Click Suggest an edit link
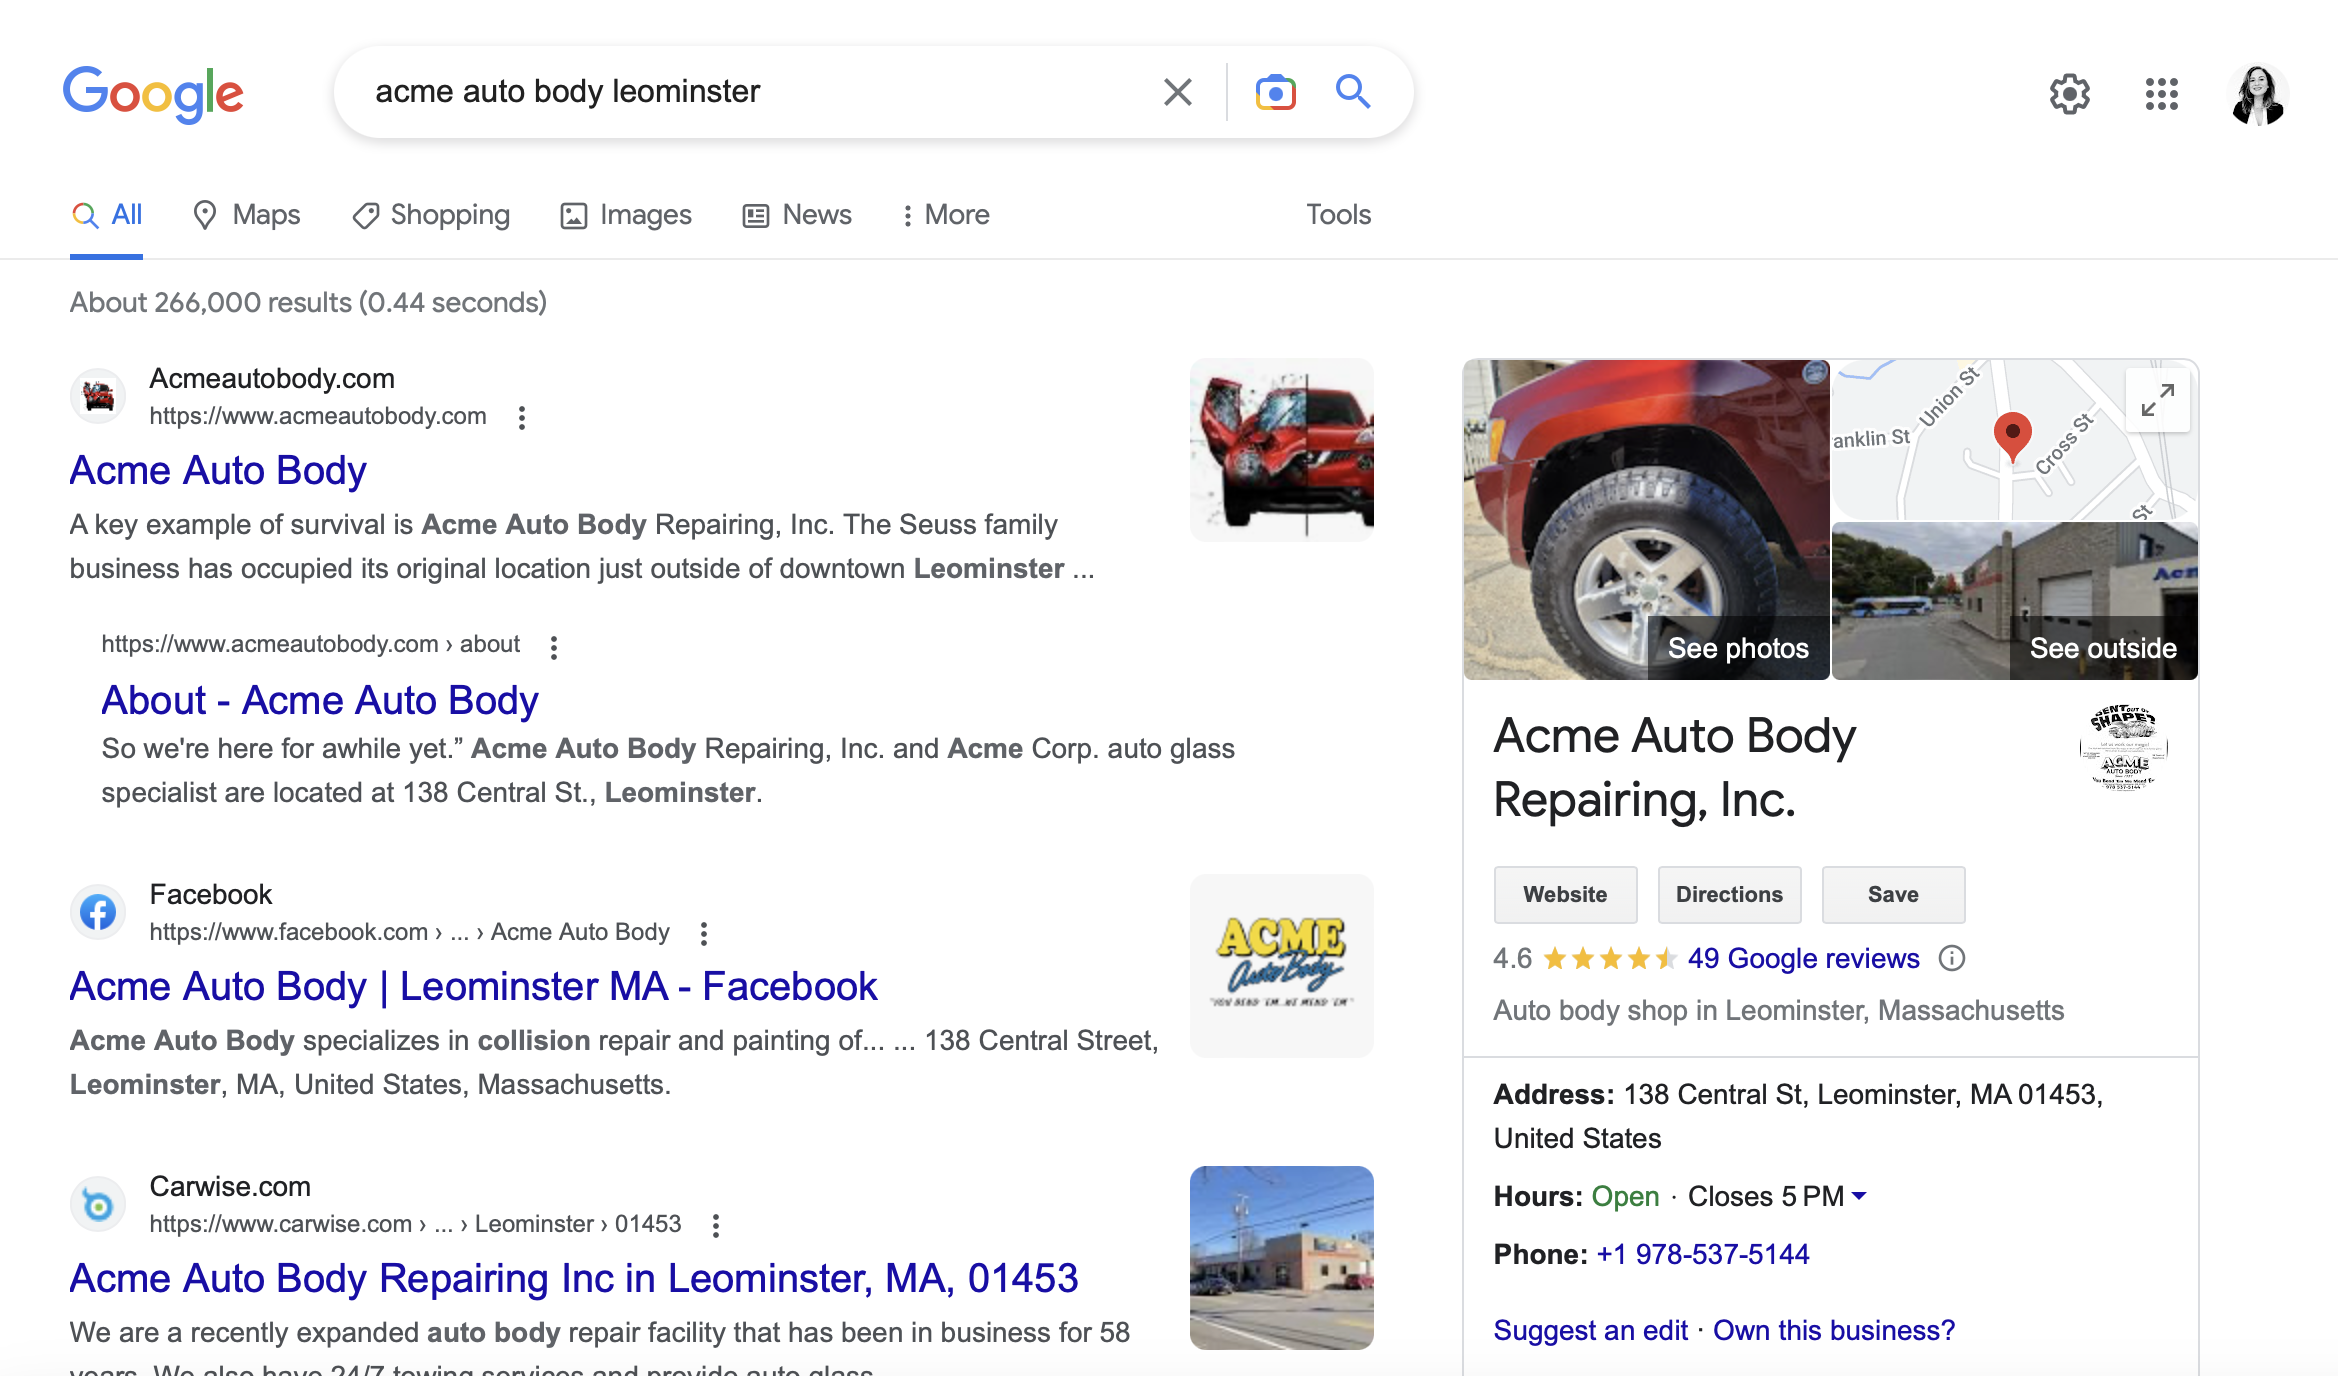Viewport: 2338px width, 1376px height. pyautogui.click(x=1590, y=1331)
